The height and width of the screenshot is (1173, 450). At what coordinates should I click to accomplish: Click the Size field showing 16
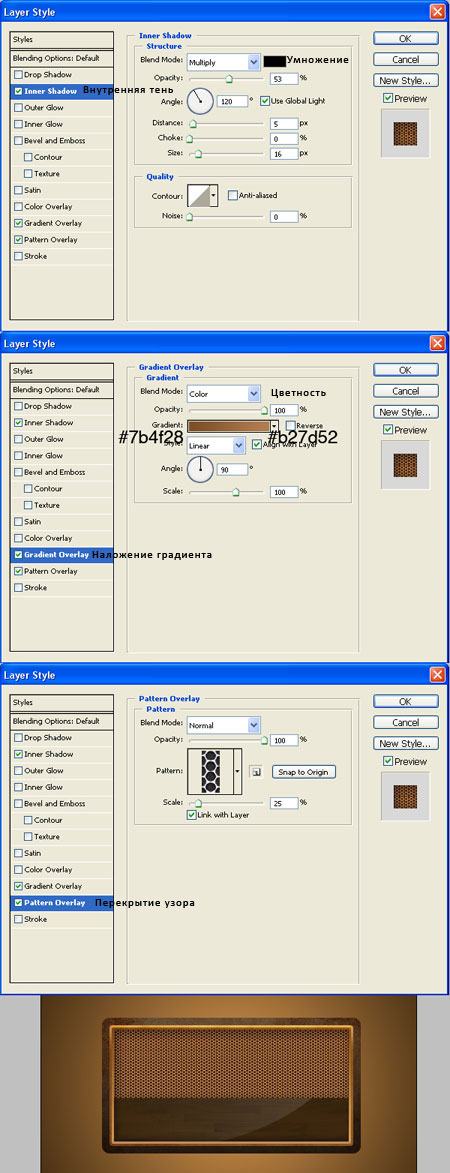[284, 153]
